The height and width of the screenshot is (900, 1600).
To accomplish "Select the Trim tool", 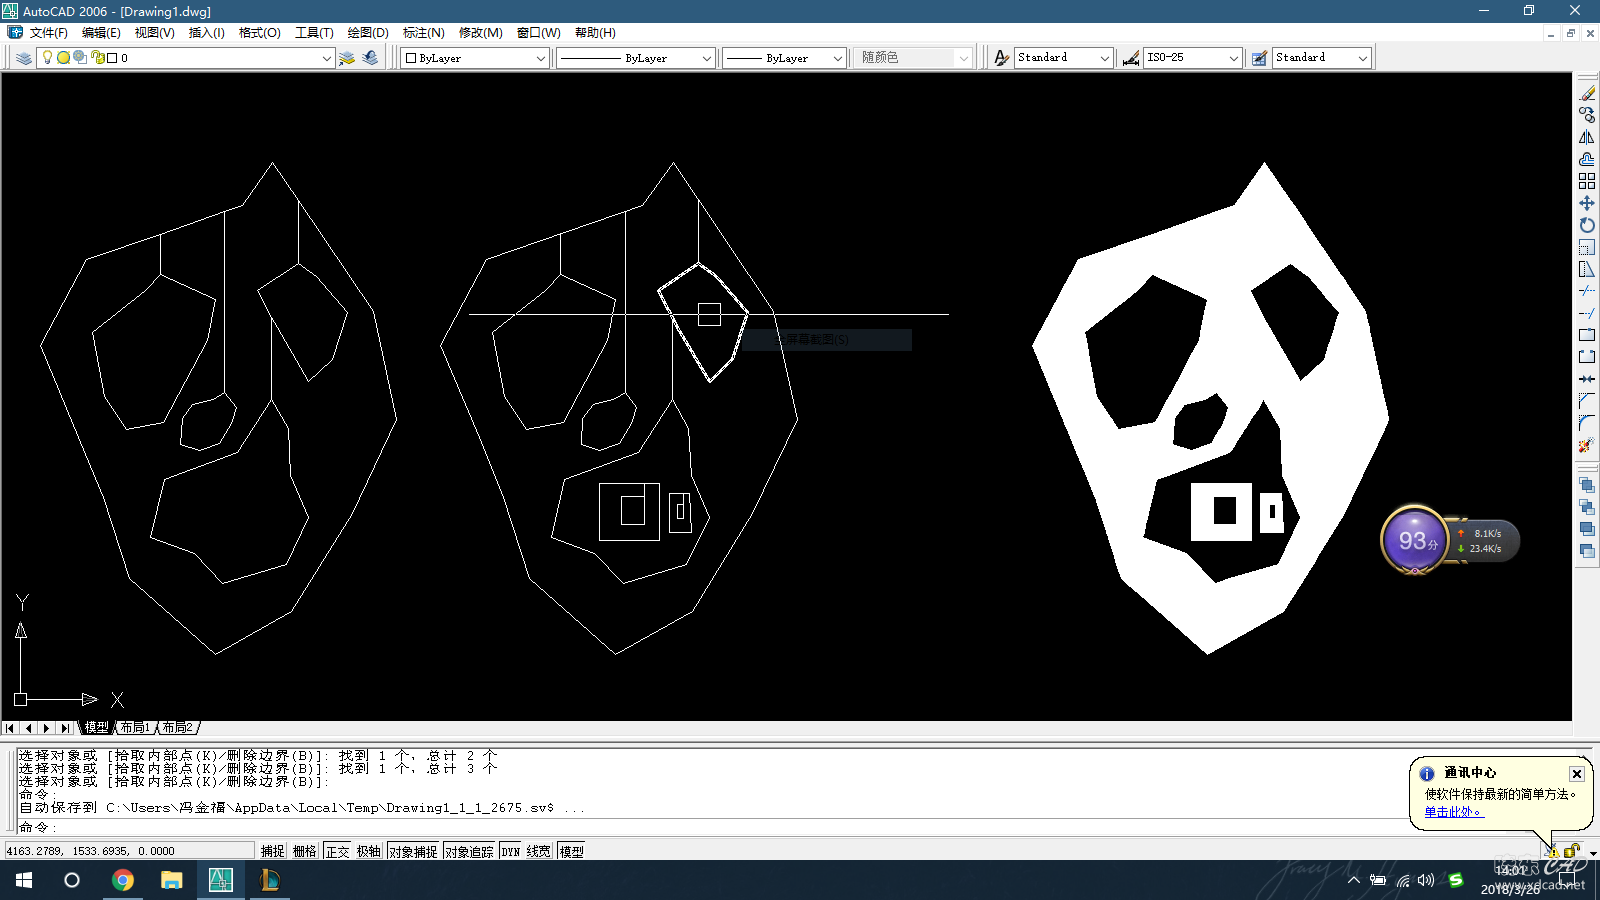I will (1587, 291).
